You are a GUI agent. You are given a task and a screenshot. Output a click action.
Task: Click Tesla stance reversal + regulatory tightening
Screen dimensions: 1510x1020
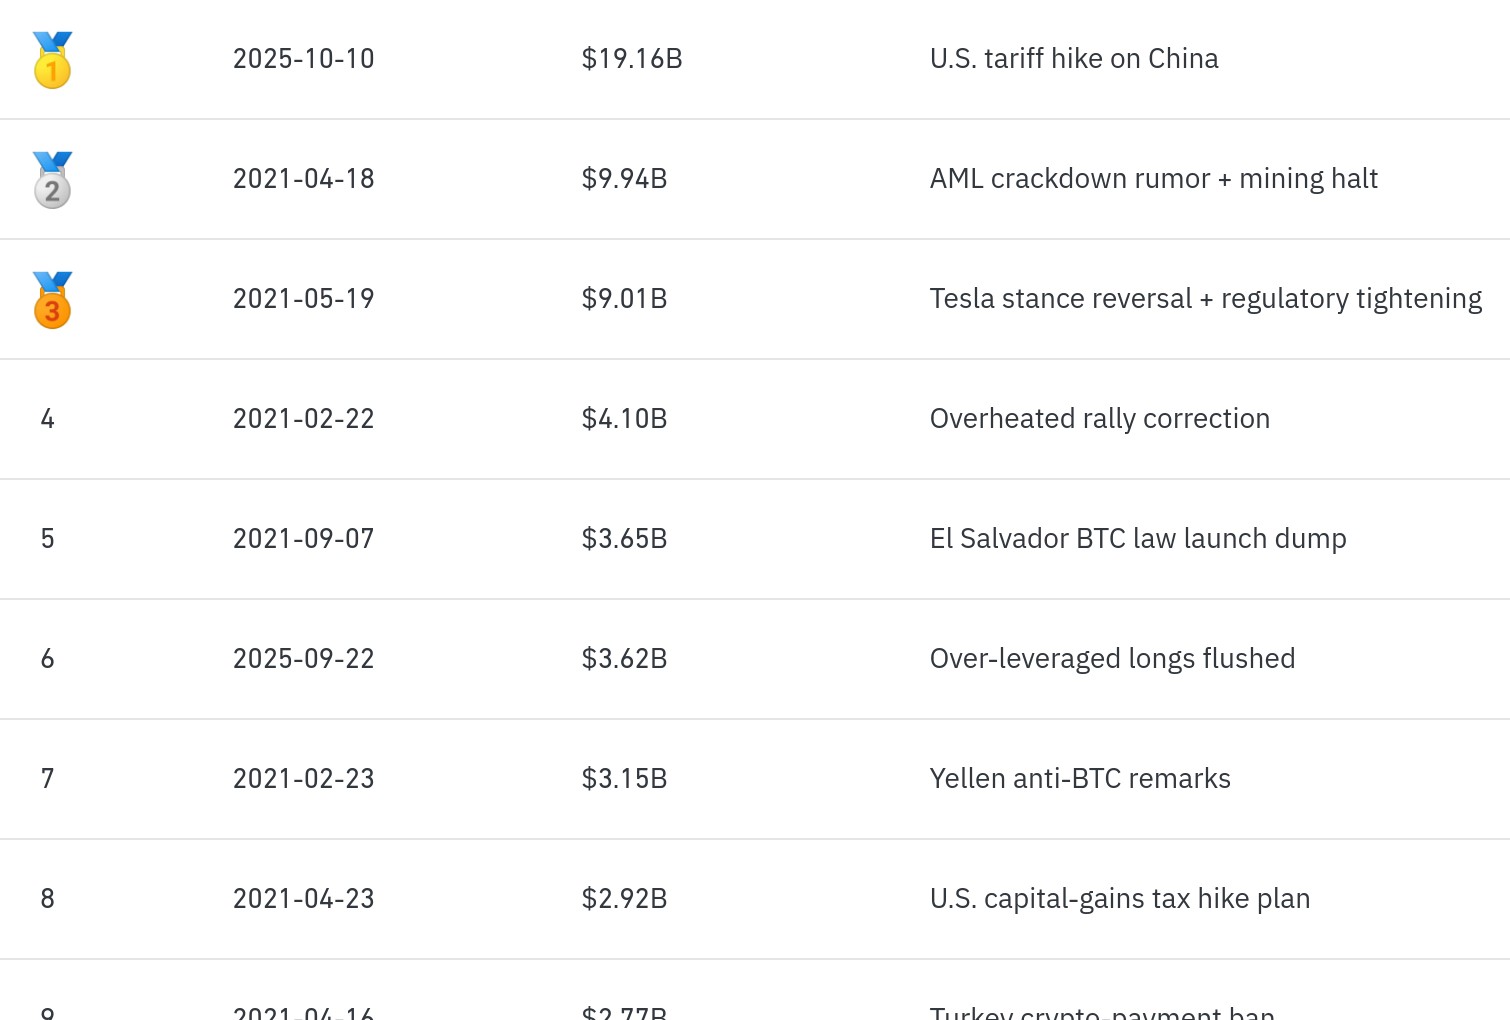(1205, 299)
